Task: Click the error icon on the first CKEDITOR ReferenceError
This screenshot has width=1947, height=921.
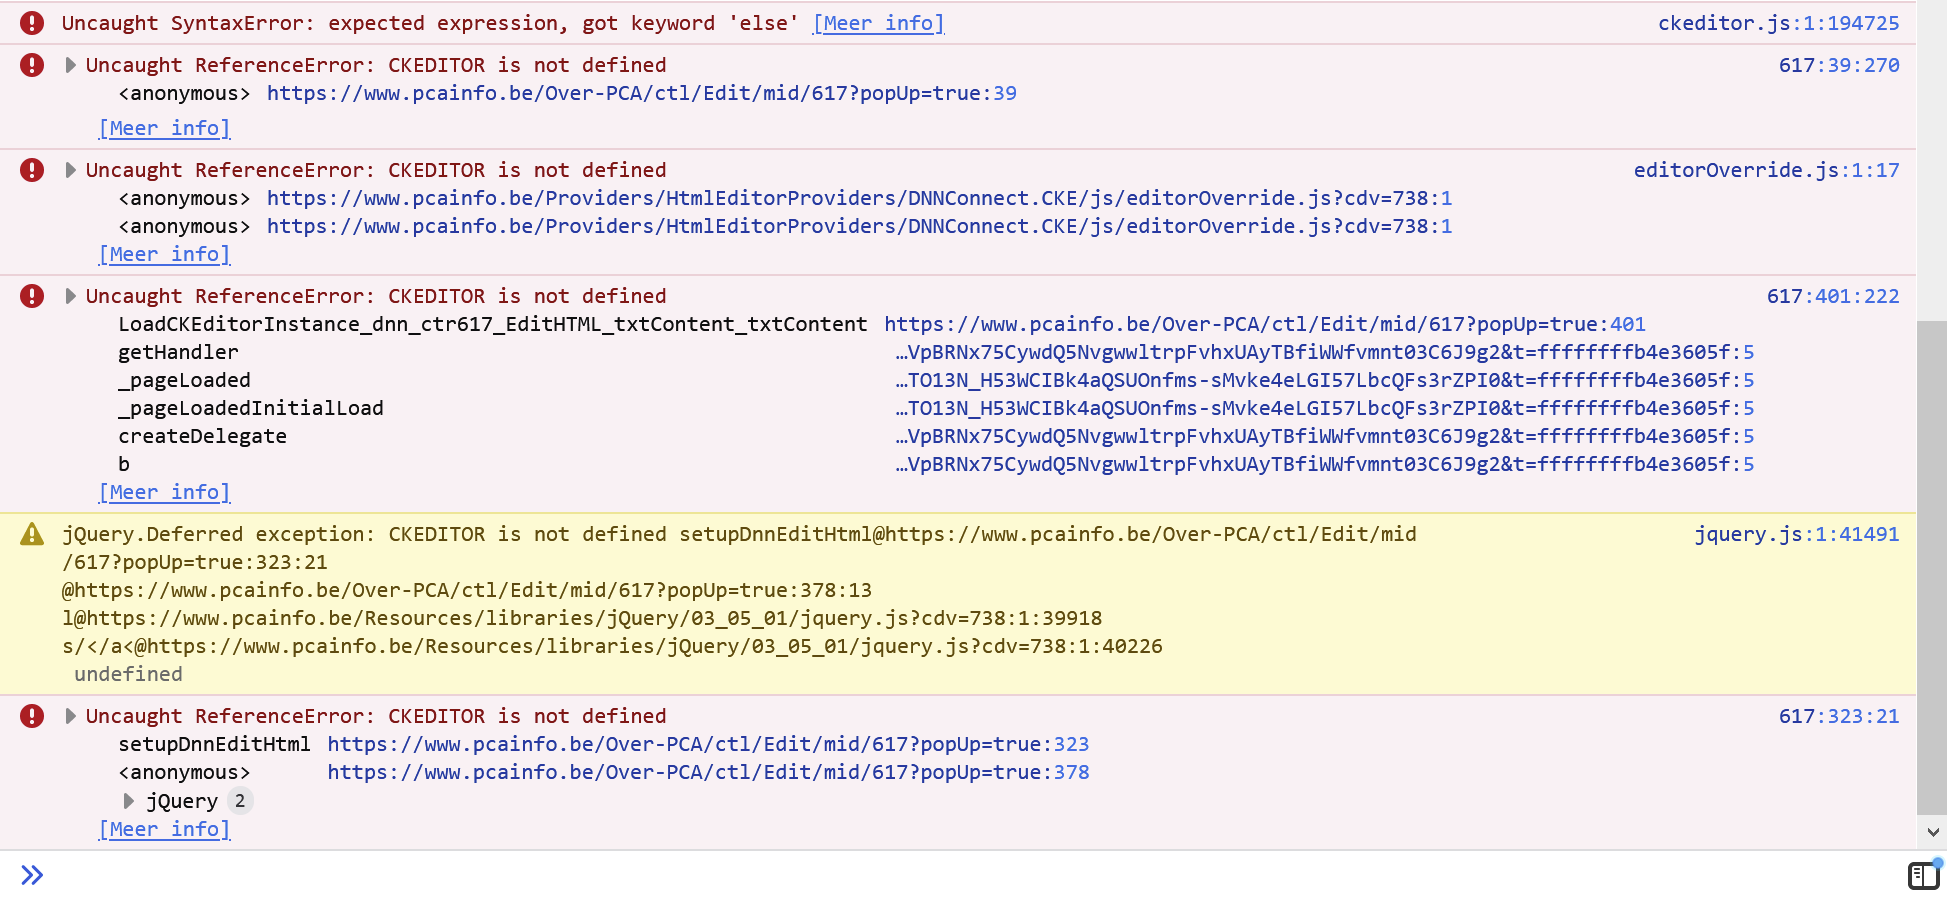Action: 31,64
